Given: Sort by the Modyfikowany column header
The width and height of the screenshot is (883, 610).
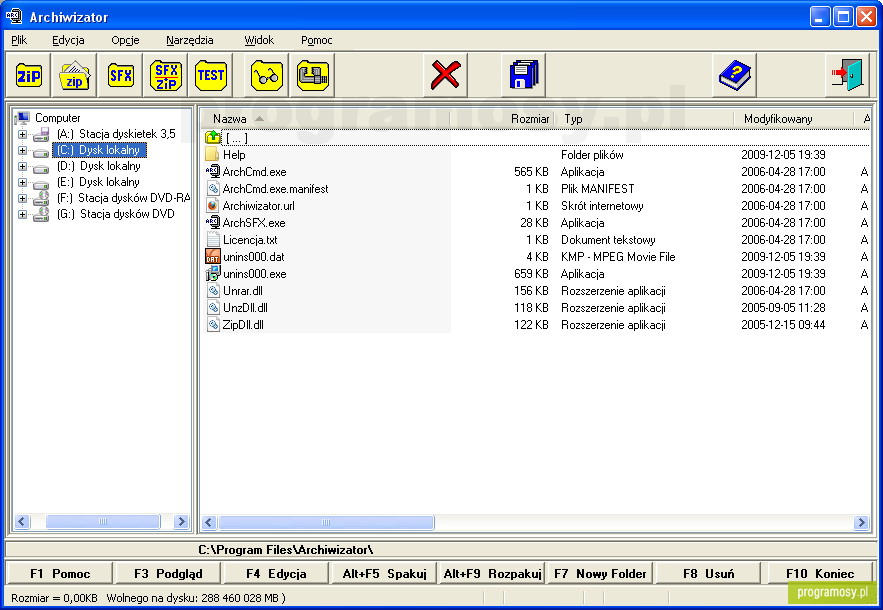Looking at the screenshot, I should pos(793,119).
